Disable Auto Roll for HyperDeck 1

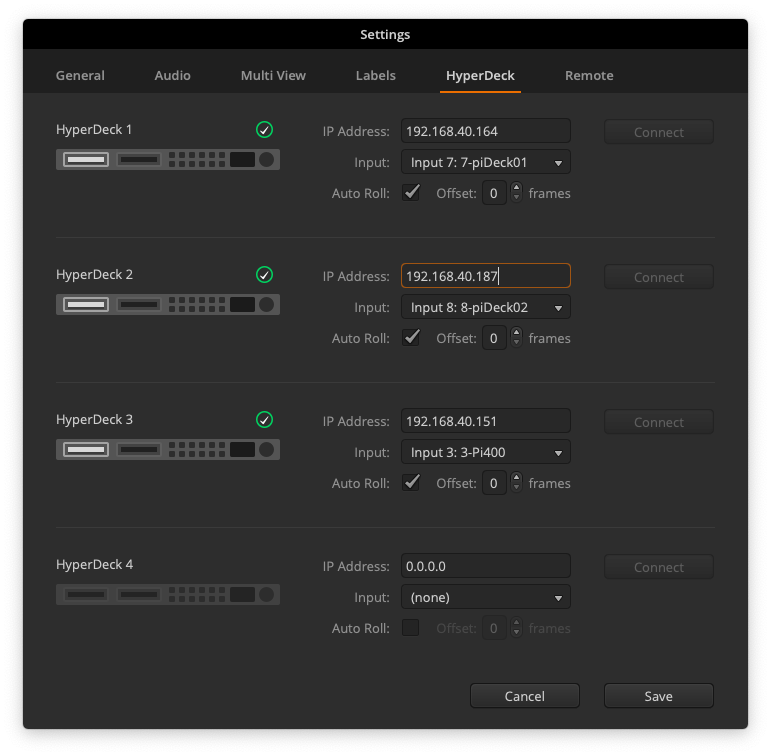[411, 193]
